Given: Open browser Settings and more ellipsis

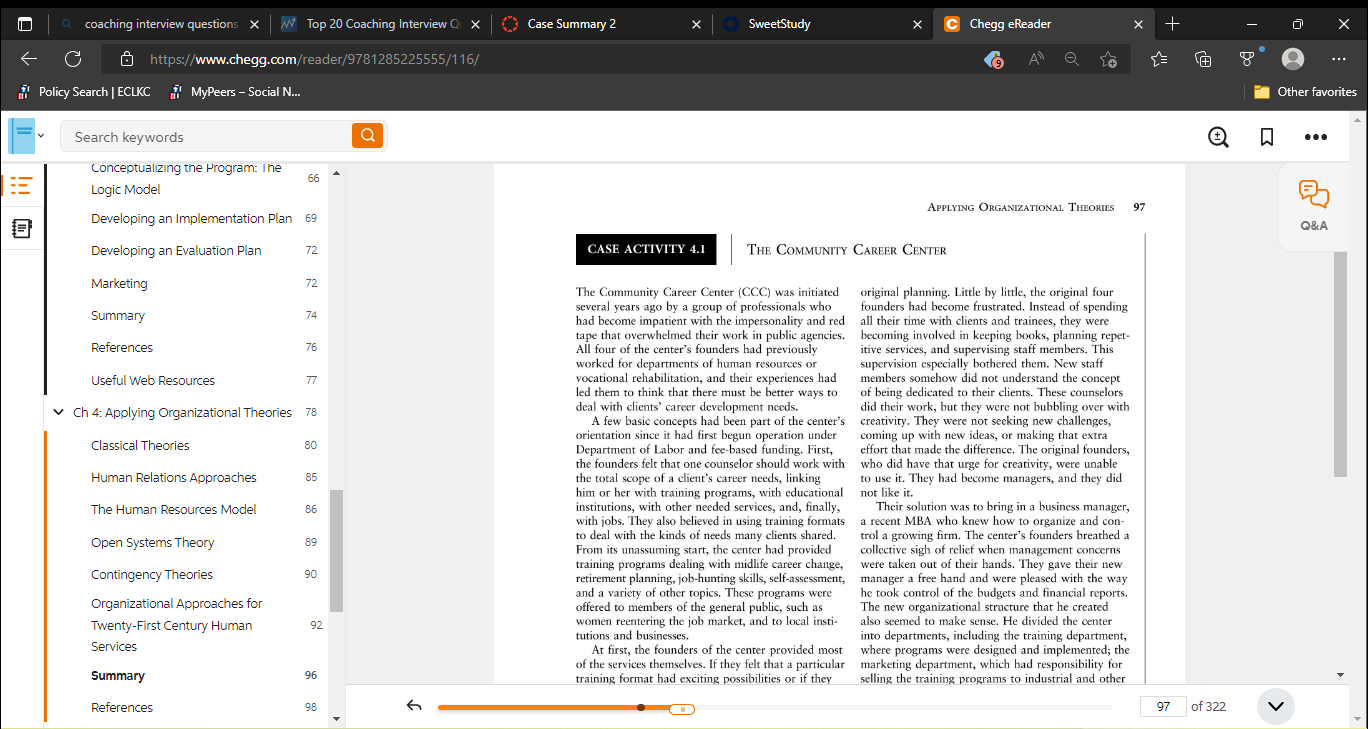Looking at the screenshot, I should click(x=1339, y=59).
